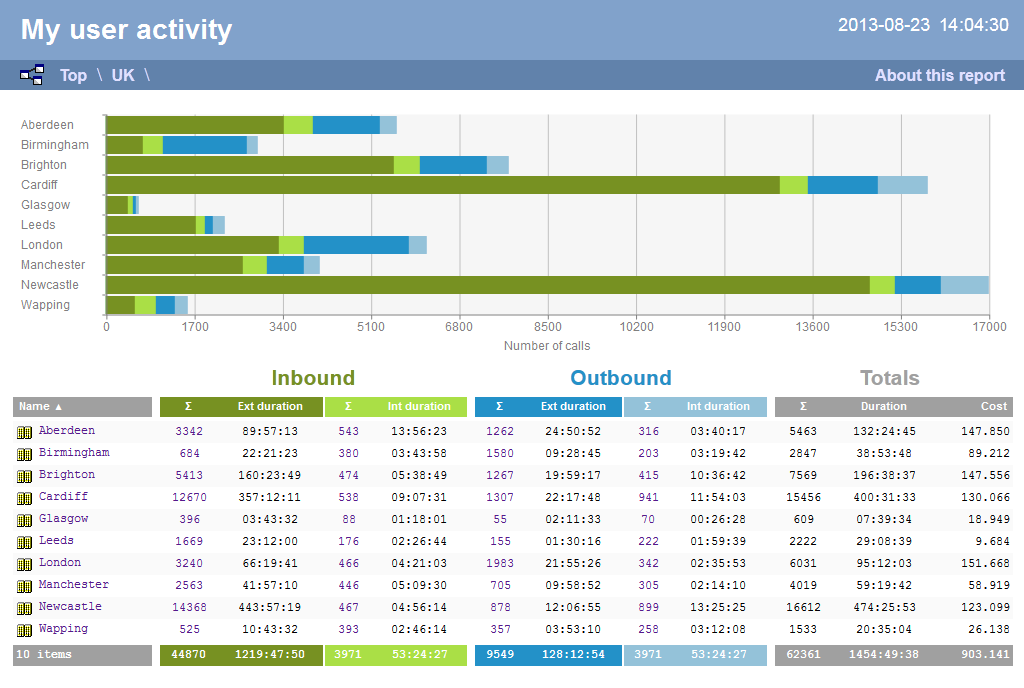Open the About this report link
The image size is (1024, 688).
939,75
